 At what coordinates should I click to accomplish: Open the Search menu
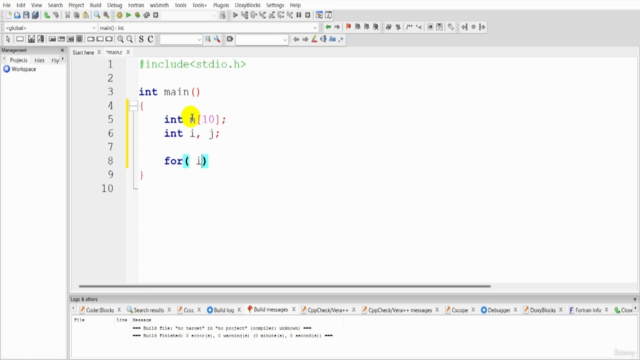tap(55, 5)
